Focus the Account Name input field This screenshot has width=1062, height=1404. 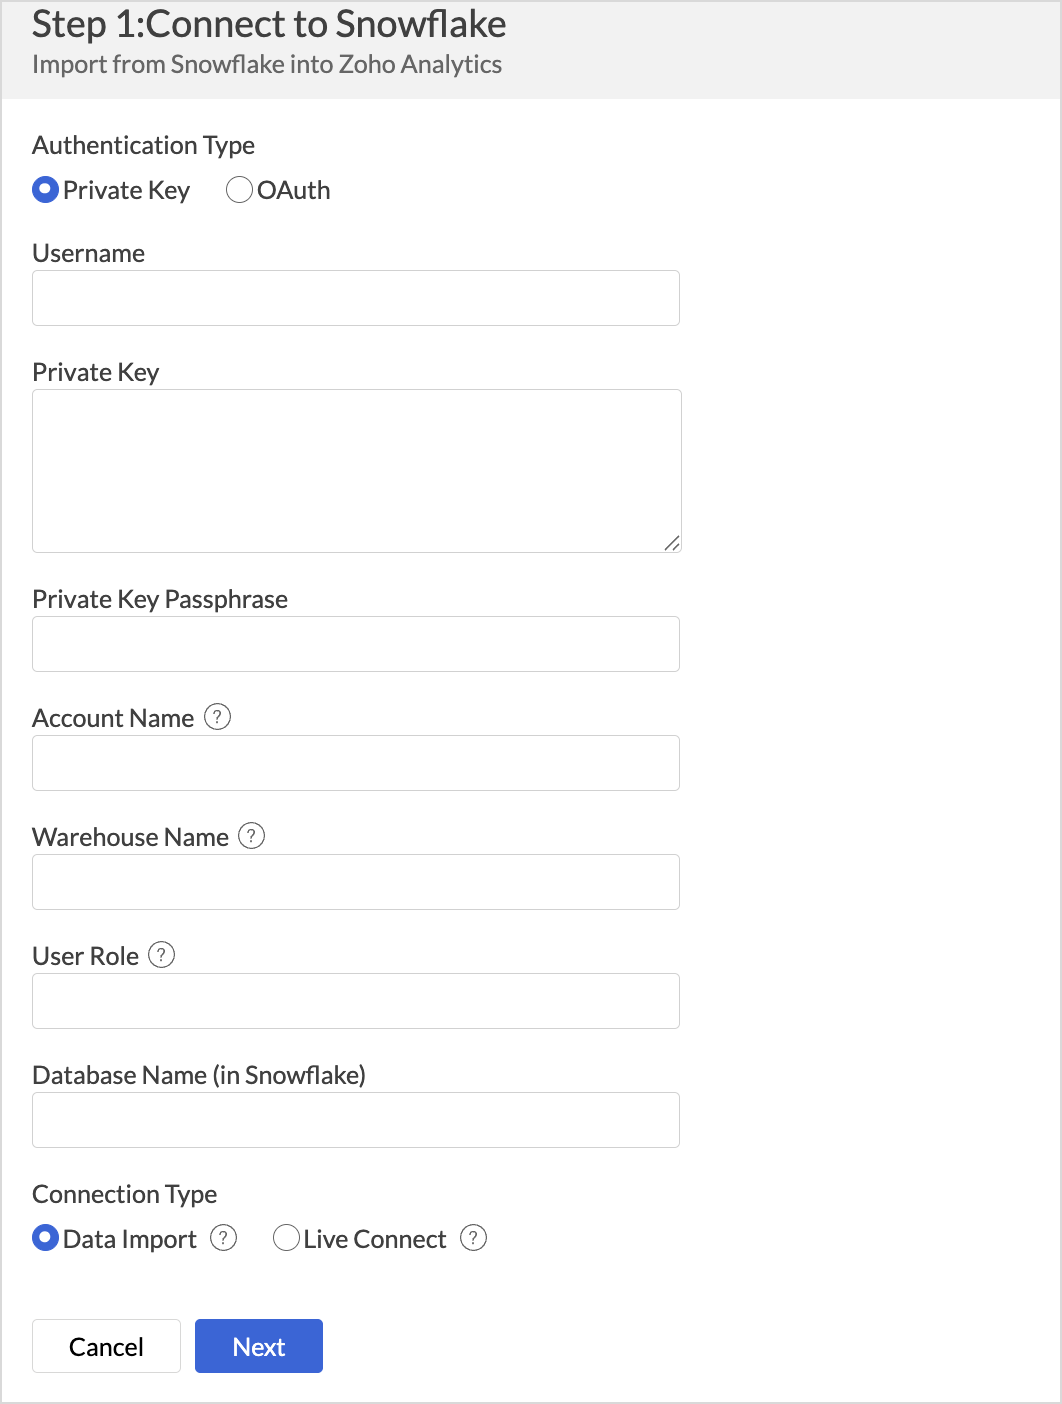coord(356,763)
